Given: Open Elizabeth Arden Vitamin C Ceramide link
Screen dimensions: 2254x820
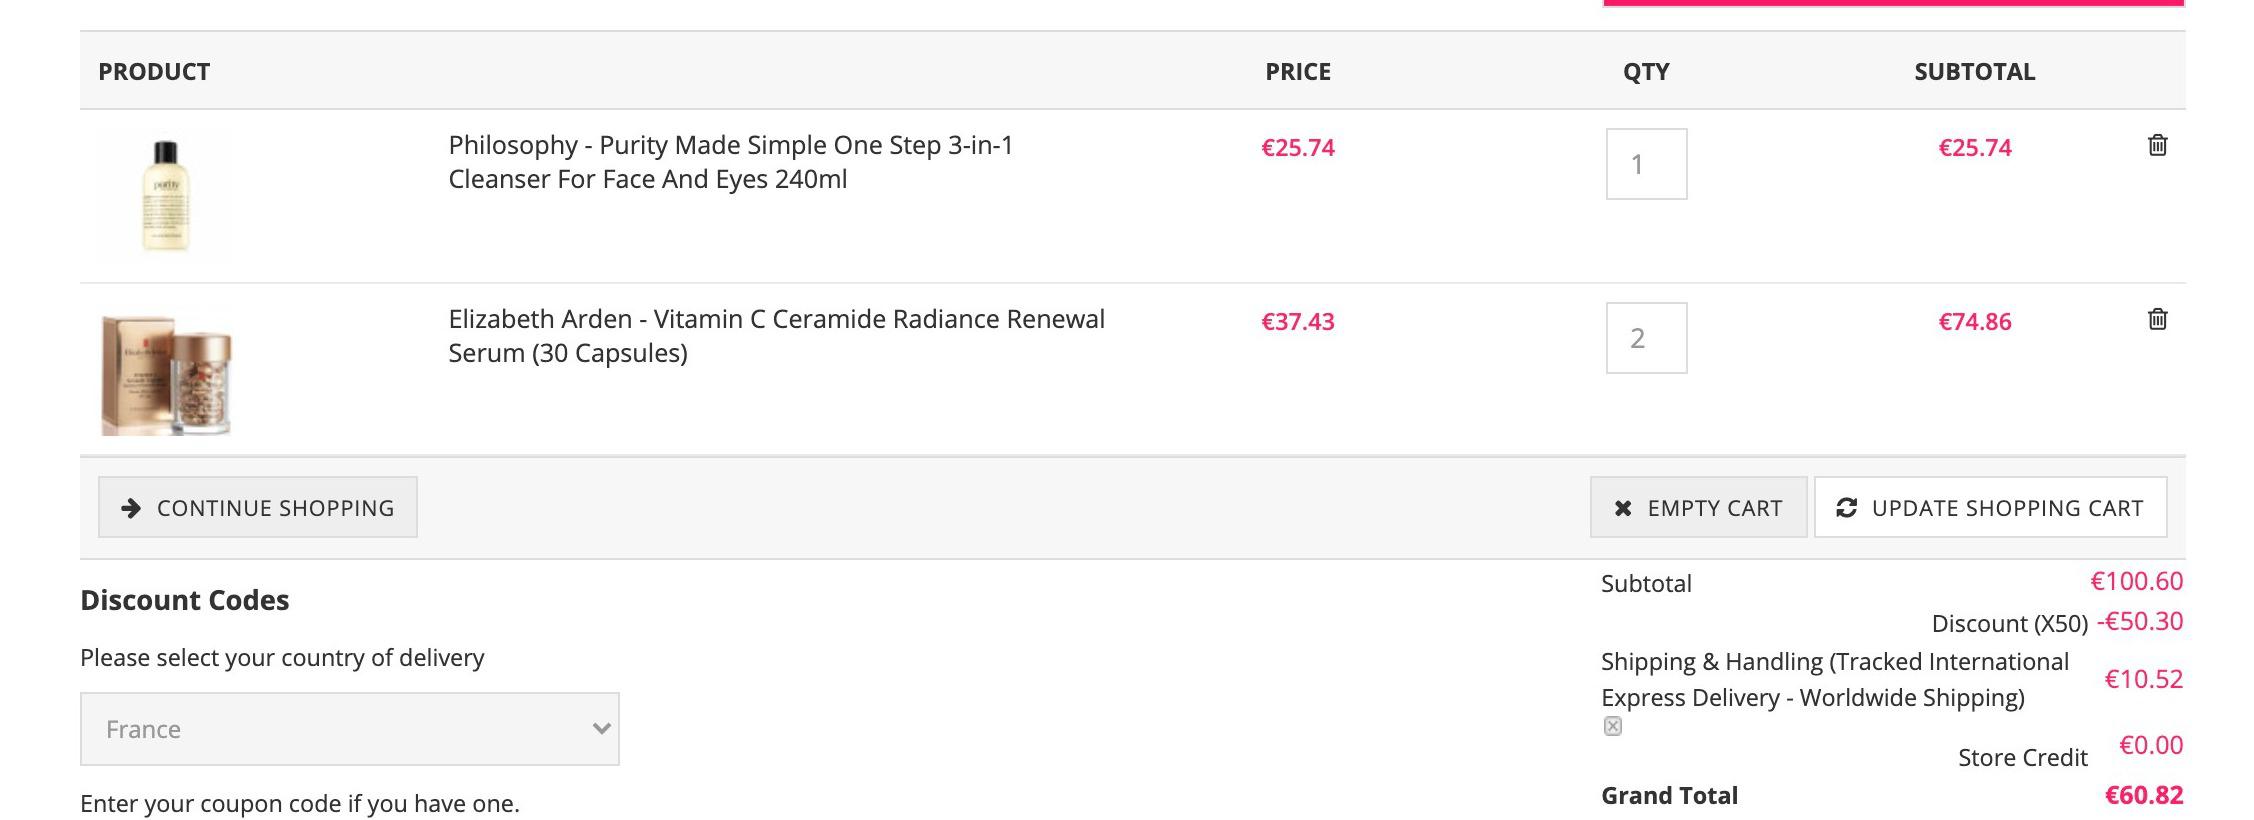Looking at the screenshot, I should pos(776,336).
